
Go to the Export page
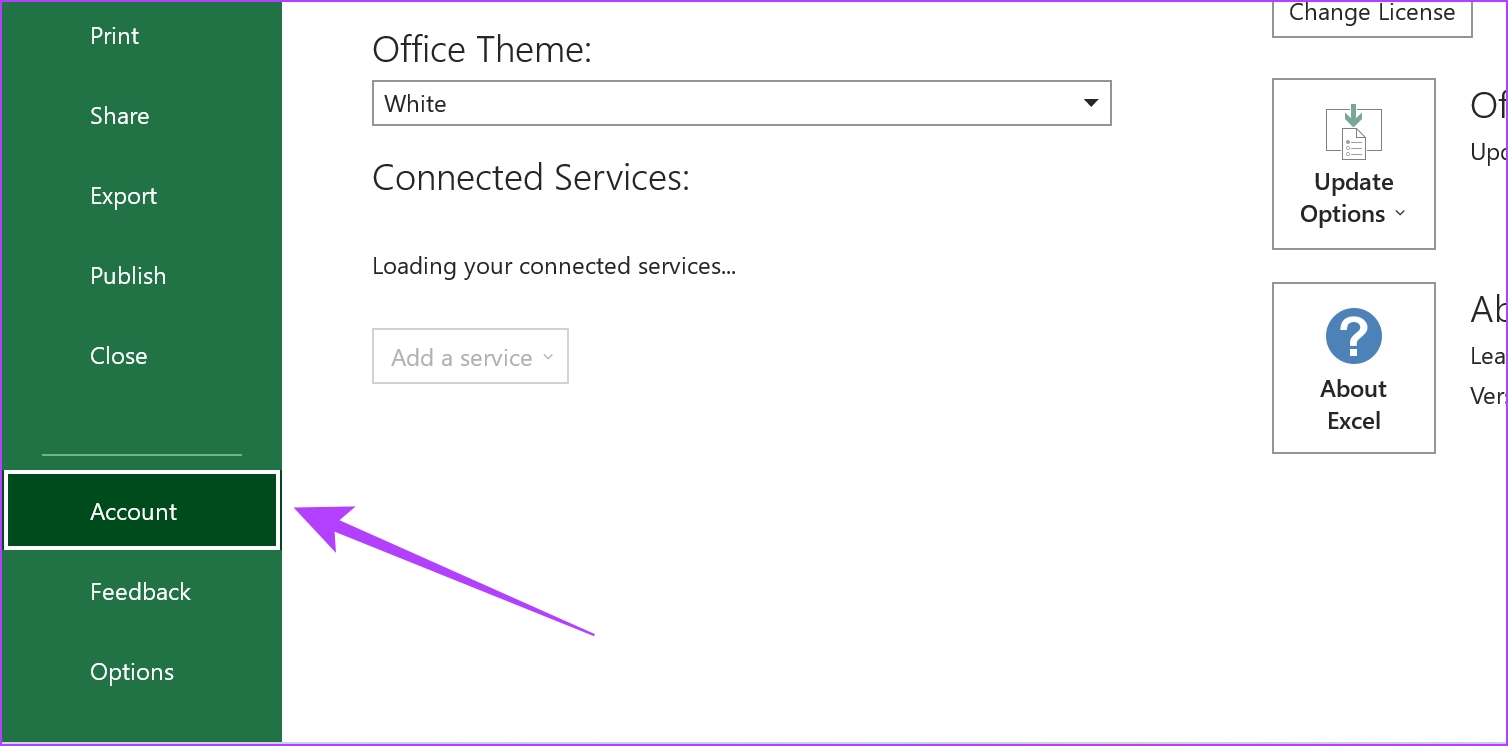(x=123, y=196)
